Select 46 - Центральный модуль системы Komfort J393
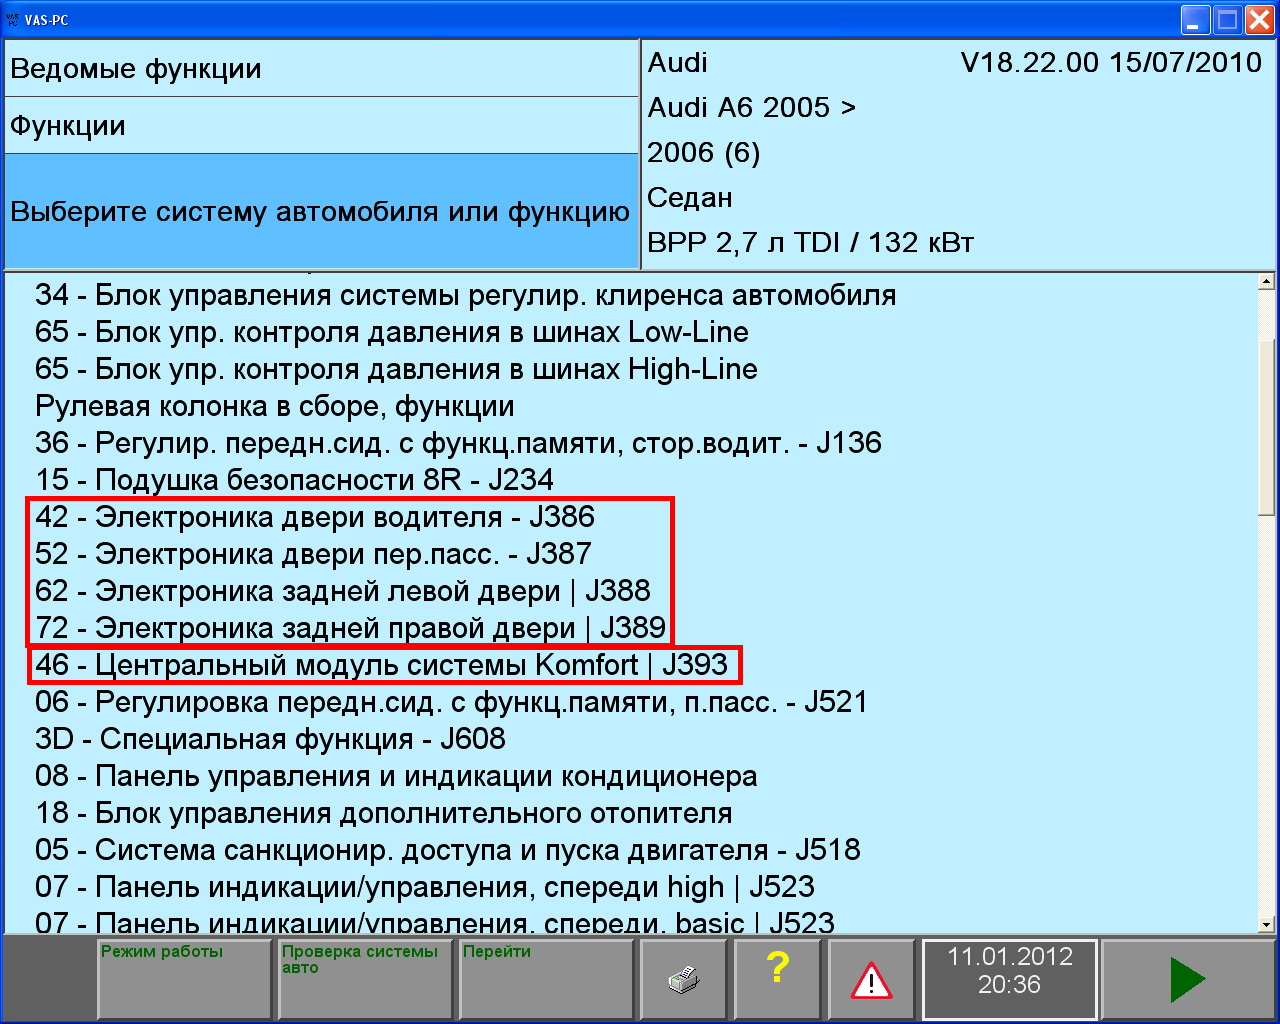 (382, 665)
